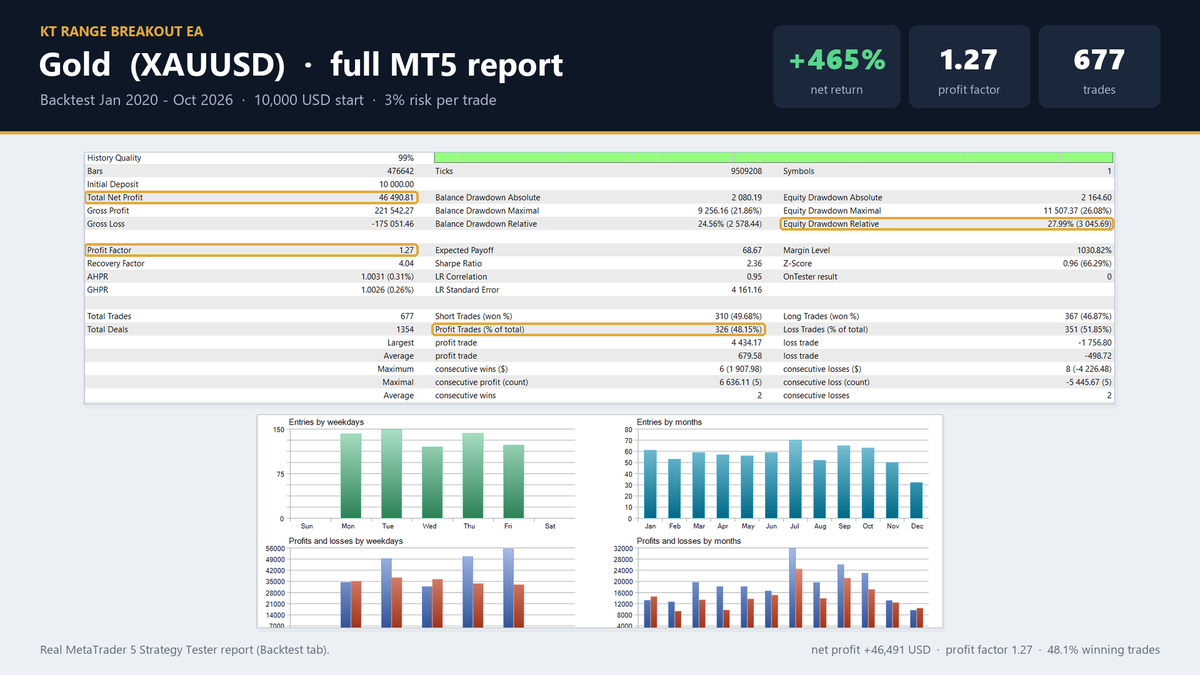Select Equity Drawdown Maximal 11 507.37 (26.08%)
1200x675 pixels.
point(1078,211)
